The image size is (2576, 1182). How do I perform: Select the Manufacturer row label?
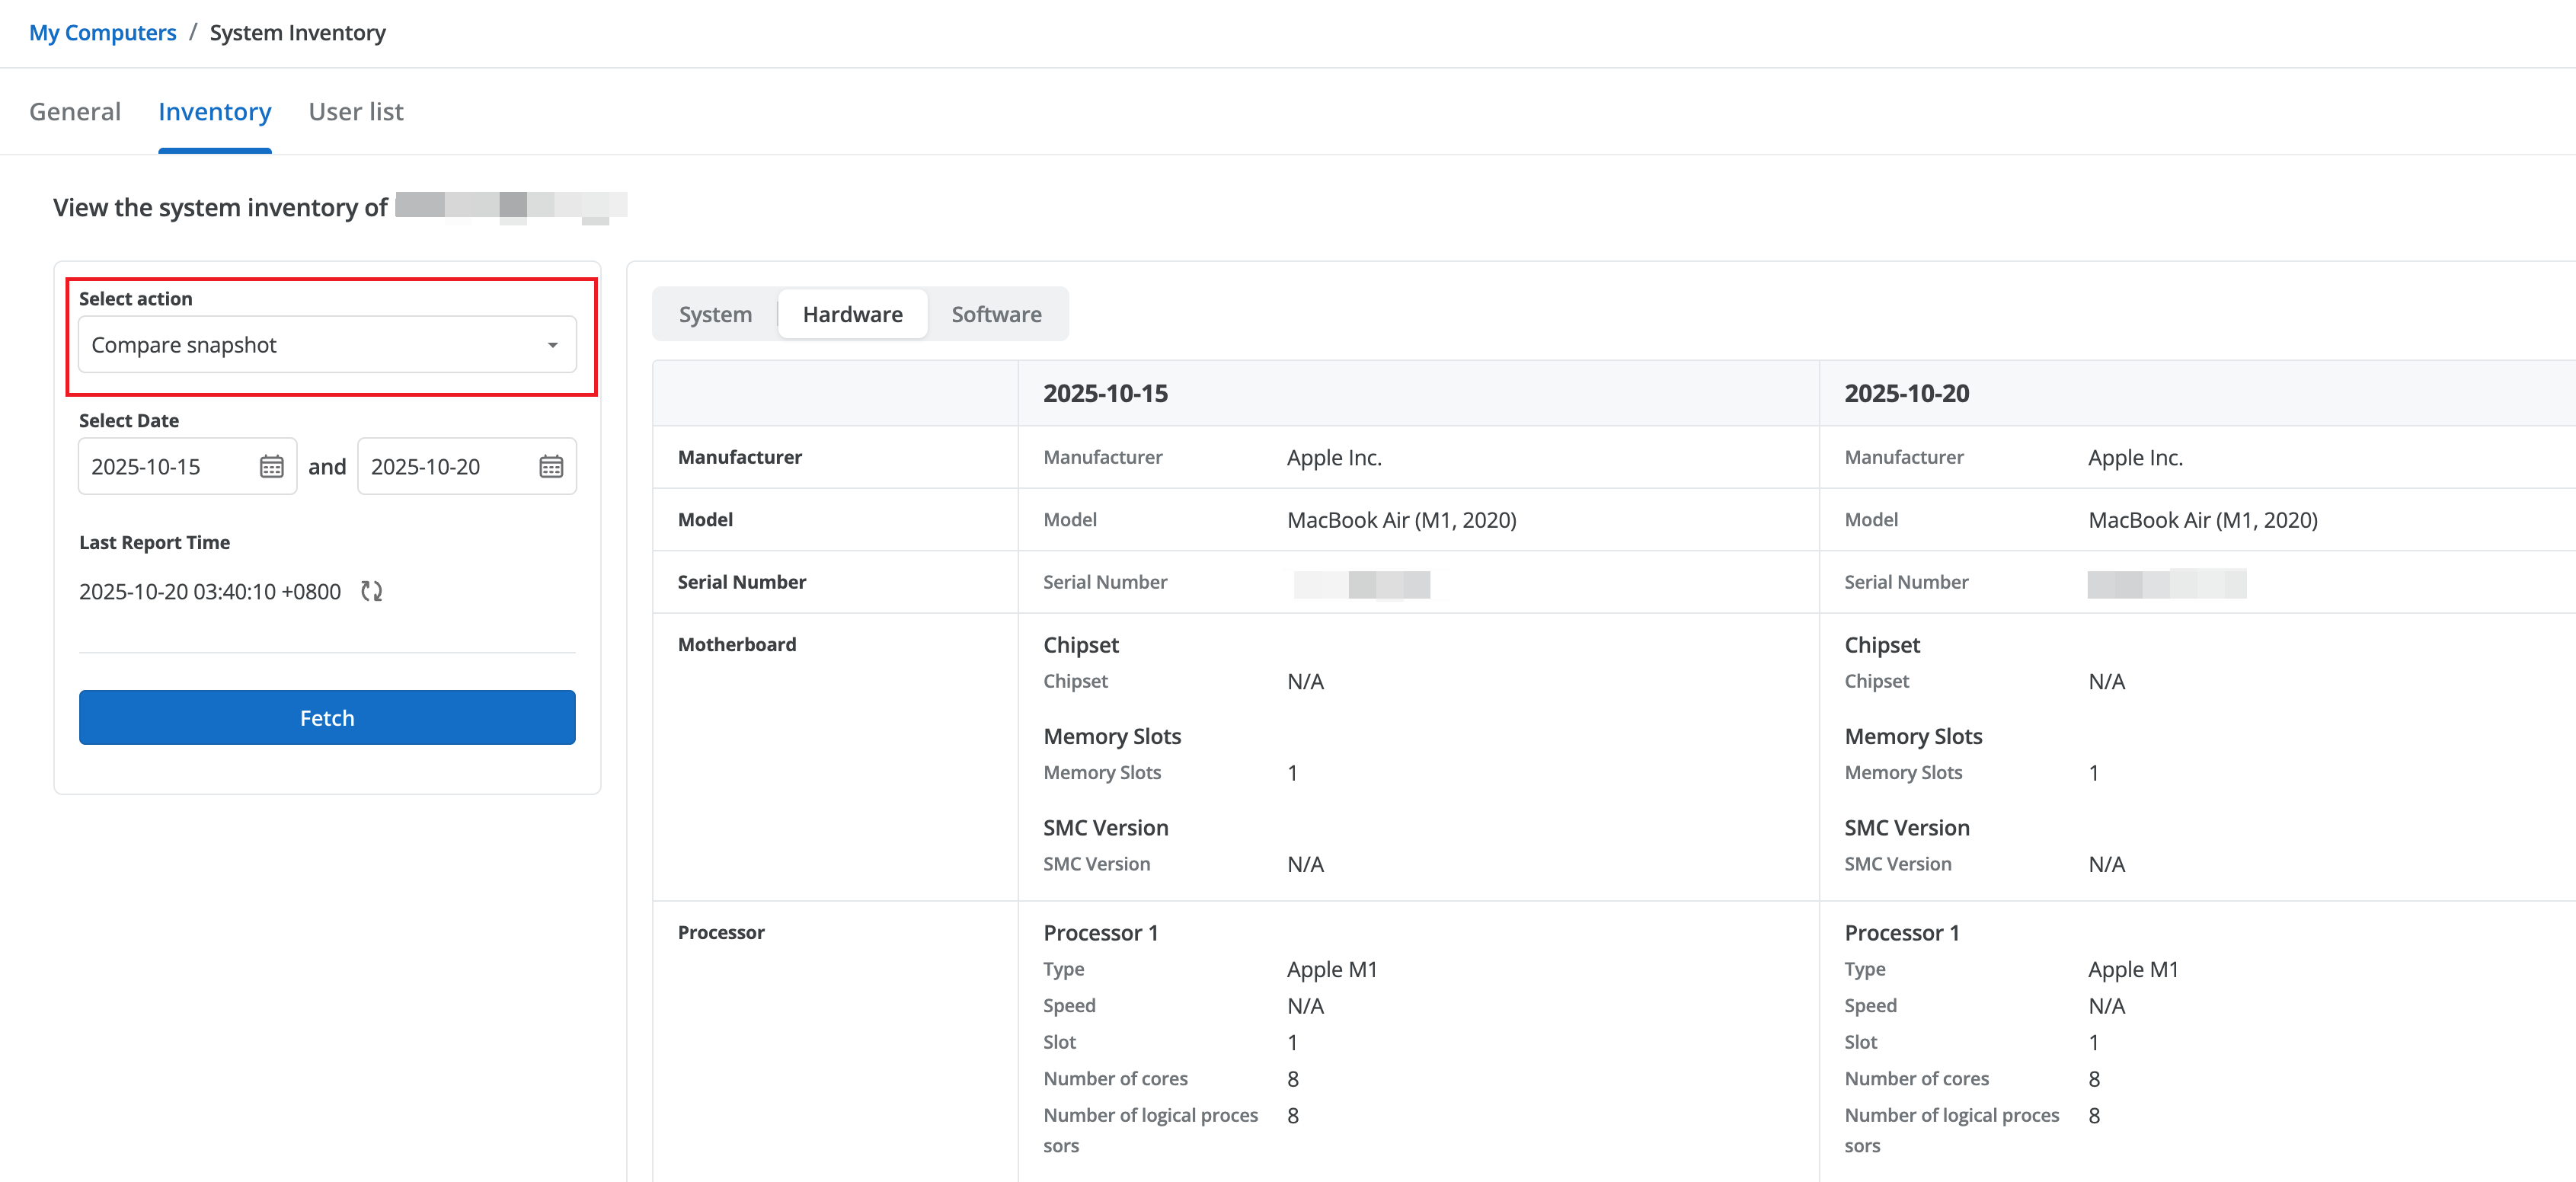[740, 457]
